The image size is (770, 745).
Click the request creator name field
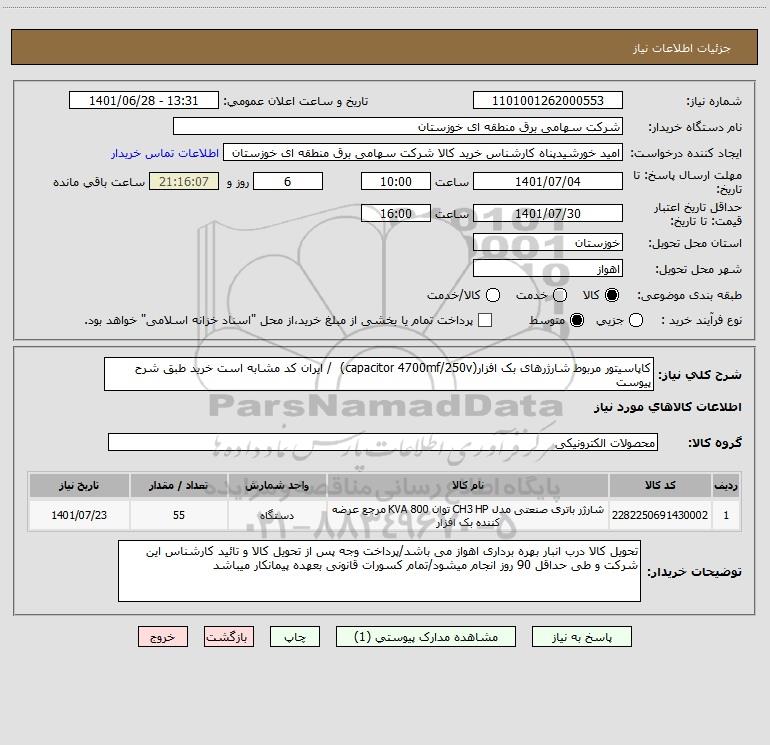click(423, 153)
